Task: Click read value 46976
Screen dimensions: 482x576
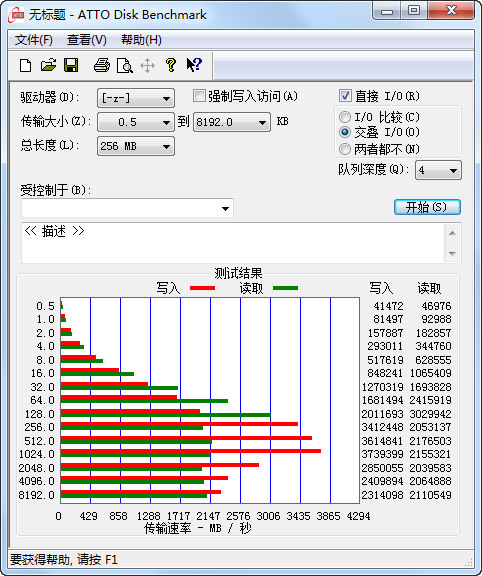Action: point(436,306)
